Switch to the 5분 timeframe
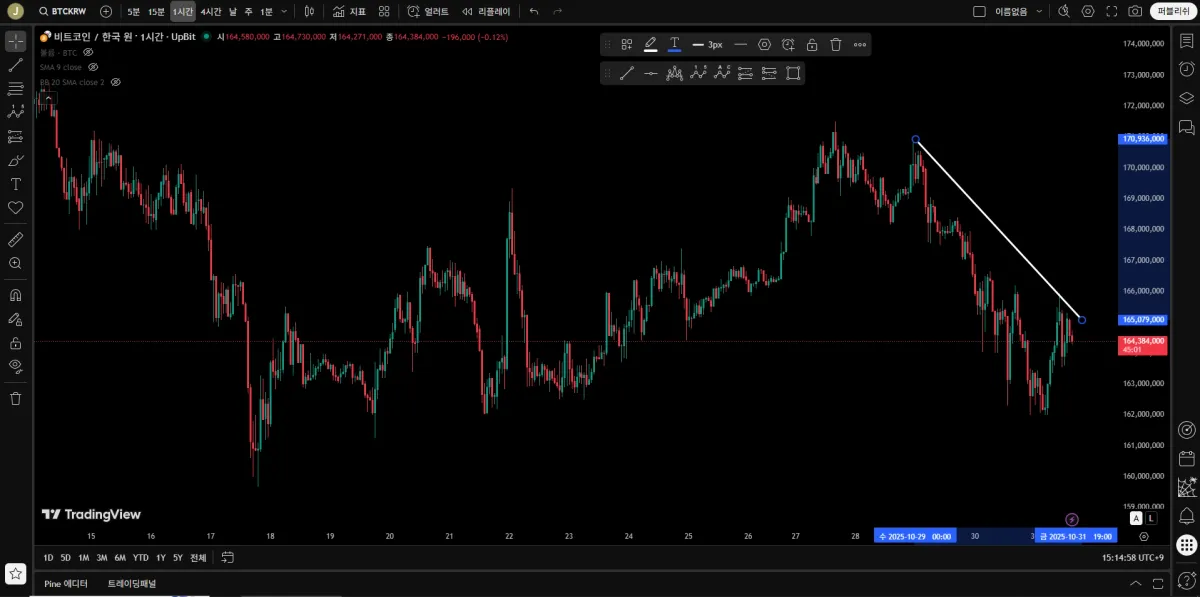Image resolution: width=1200 pixels, height=597 pixels. pos(133,11)
